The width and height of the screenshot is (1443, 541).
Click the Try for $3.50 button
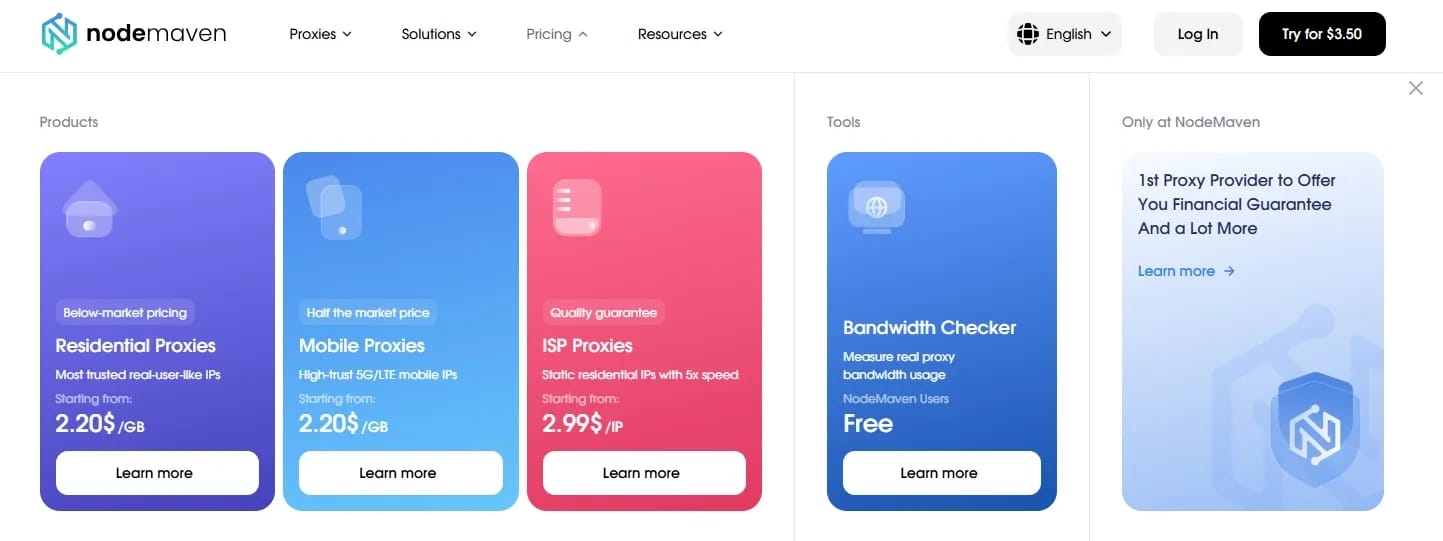point(1322,34)
